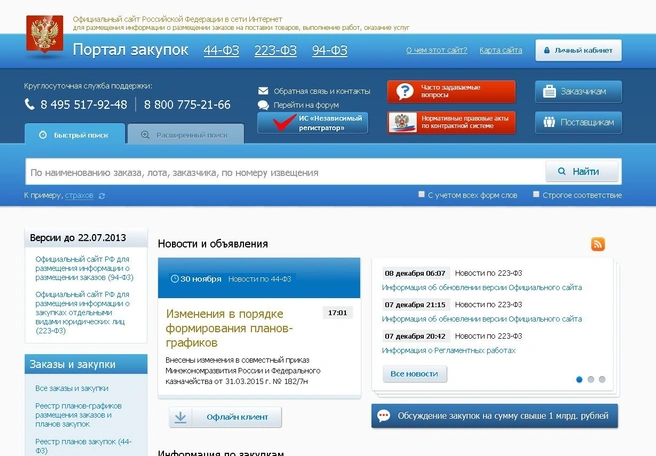Click the envelope feedback icon
Viewport: 656px width, 456px height.
tap(263, 91)
